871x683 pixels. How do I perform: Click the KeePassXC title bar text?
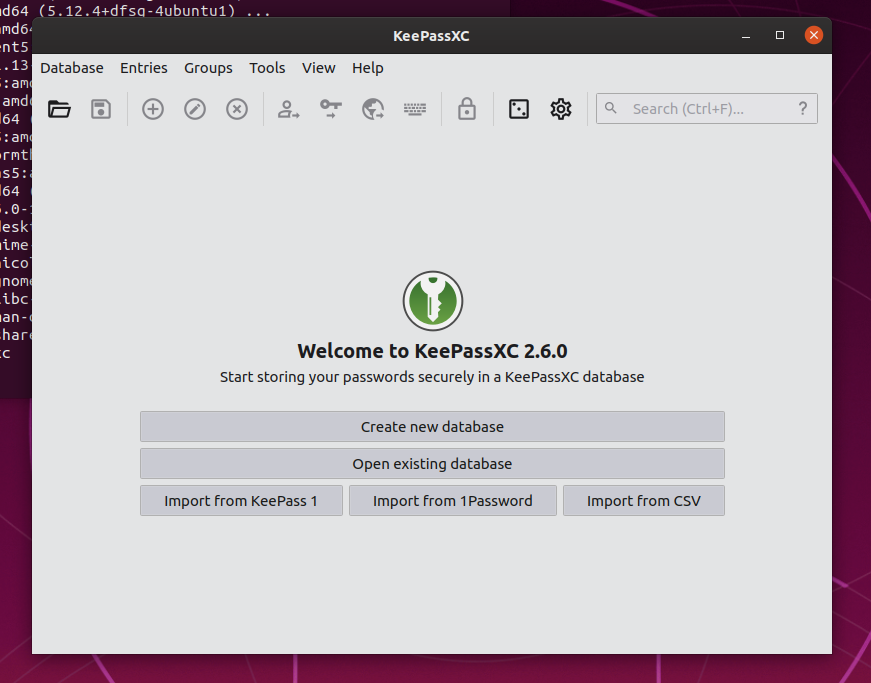point(431,36)
